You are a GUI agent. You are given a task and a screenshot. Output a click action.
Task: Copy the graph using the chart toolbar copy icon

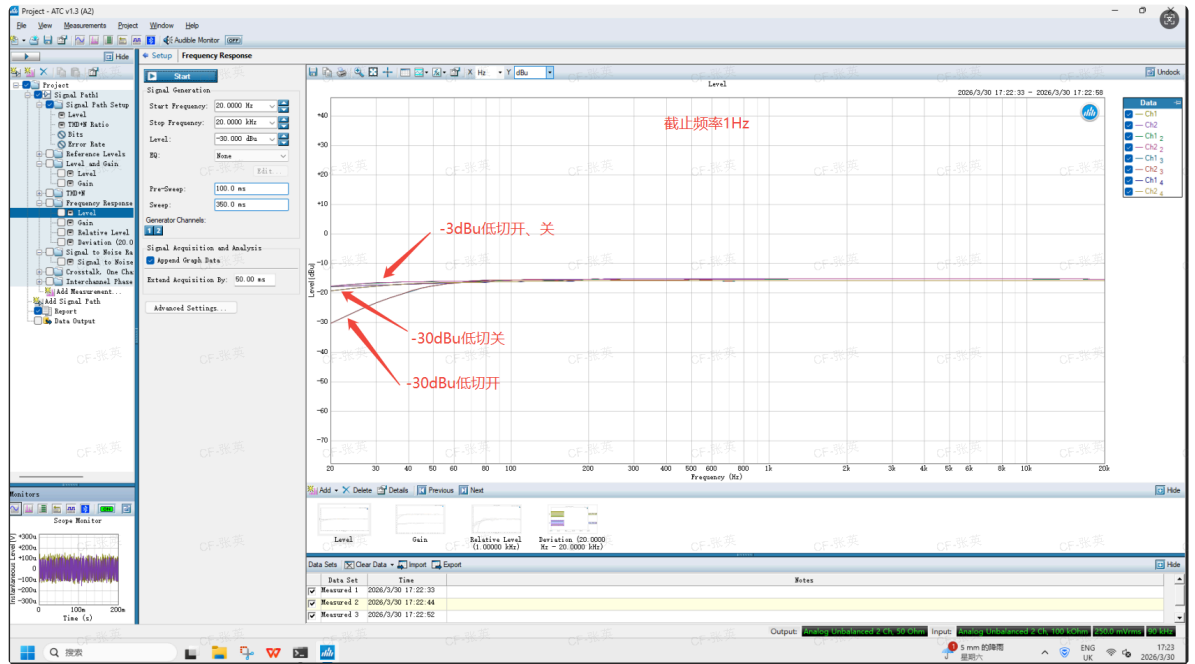click(327, 72)
